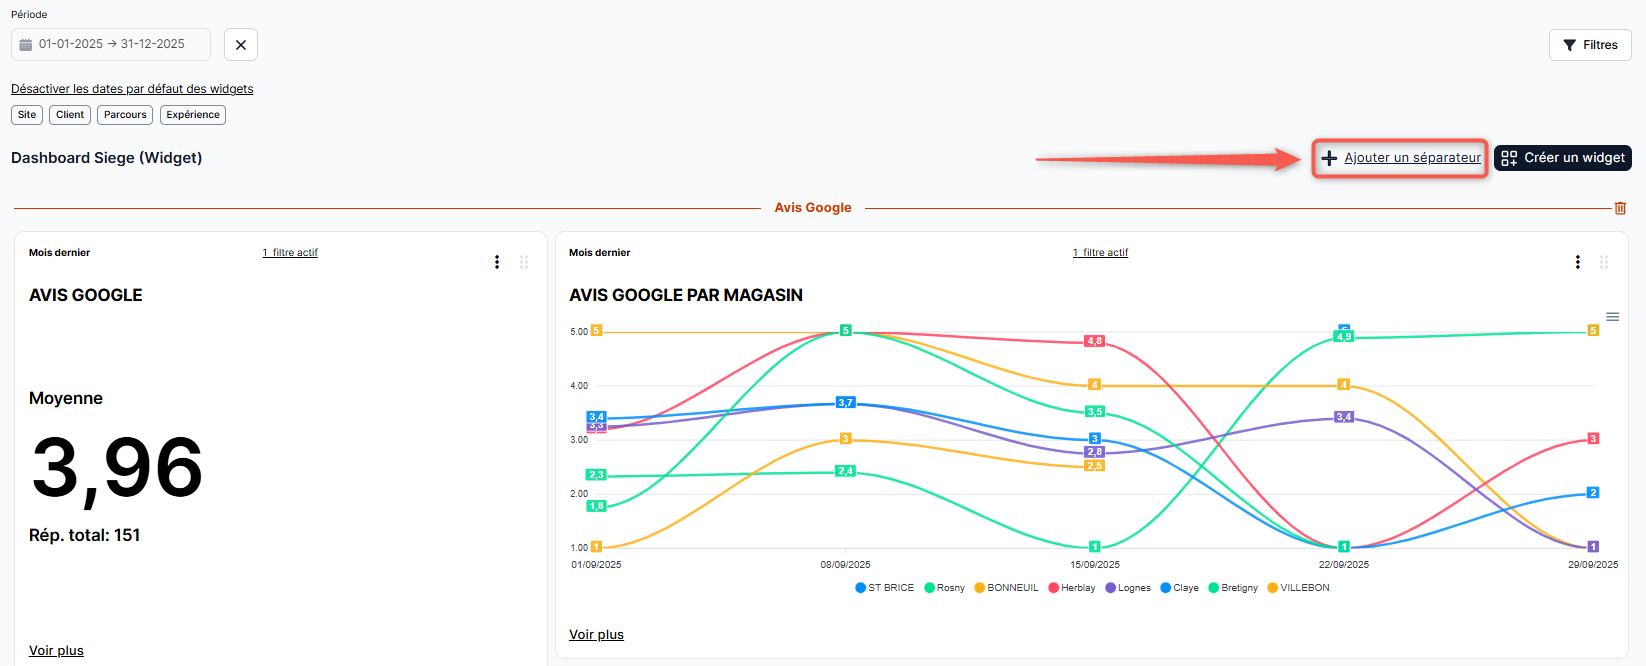Screen dimensions: 1646x666
Task: Delete the Avis Google separator with trash icon
Action: [x=1620, y=208]
